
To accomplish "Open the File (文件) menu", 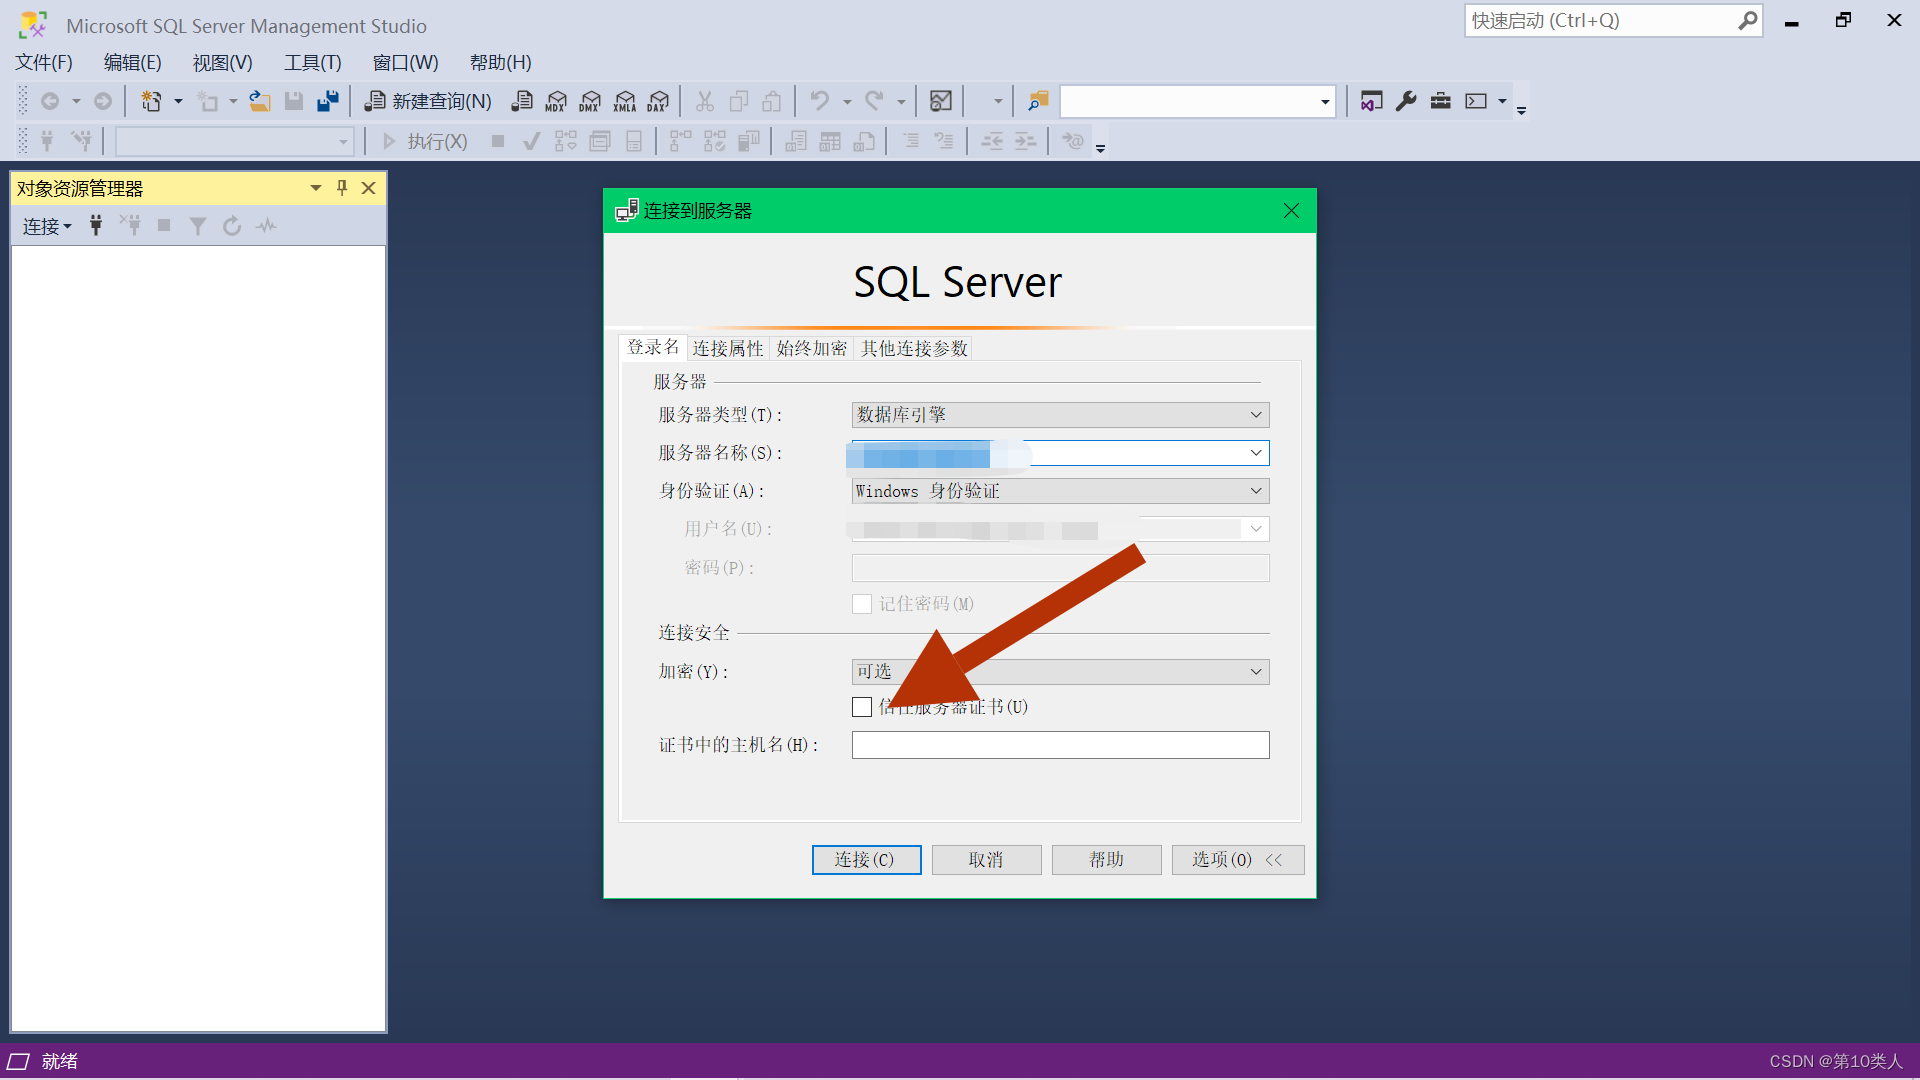I will [x=44, y=62].
